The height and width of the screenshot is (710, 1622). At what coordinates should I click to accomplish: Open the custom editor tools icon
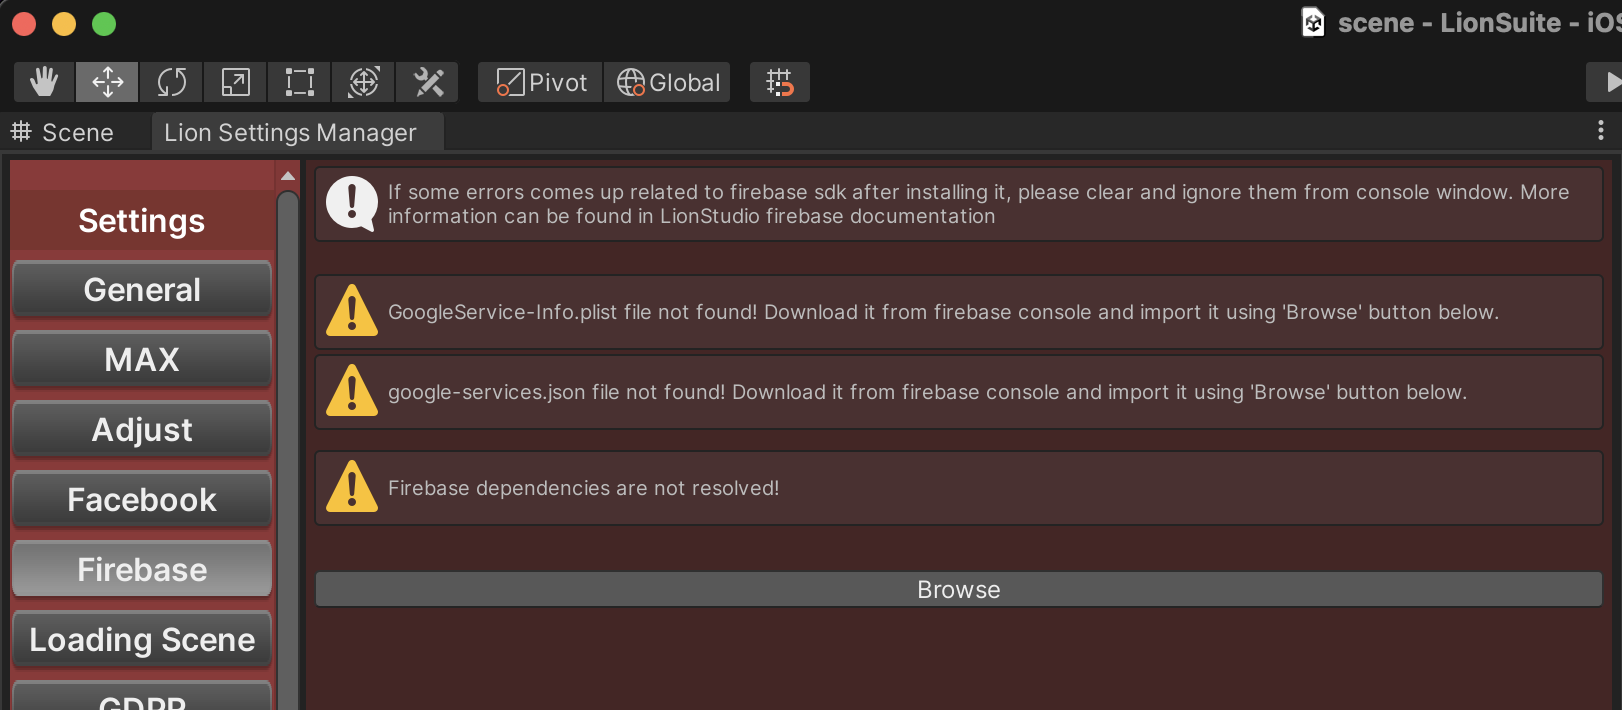428,82
